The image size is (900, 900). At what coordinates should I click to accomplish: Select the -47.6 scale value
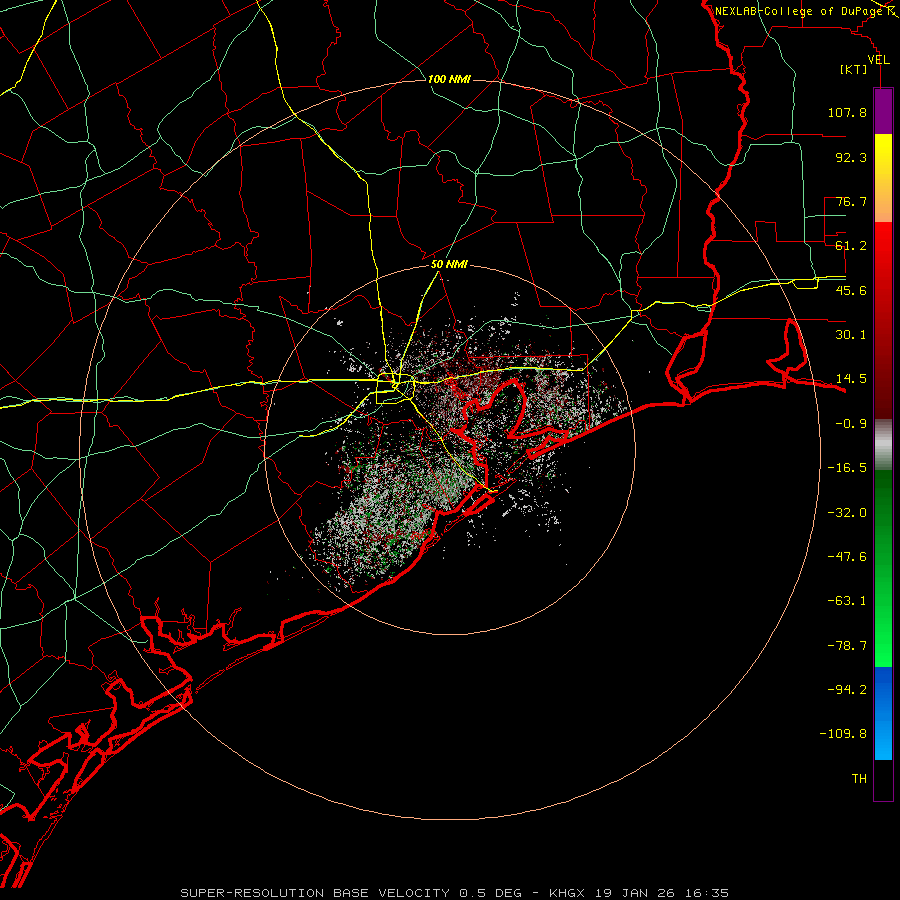pyautogui.click(x=847, y=557)
